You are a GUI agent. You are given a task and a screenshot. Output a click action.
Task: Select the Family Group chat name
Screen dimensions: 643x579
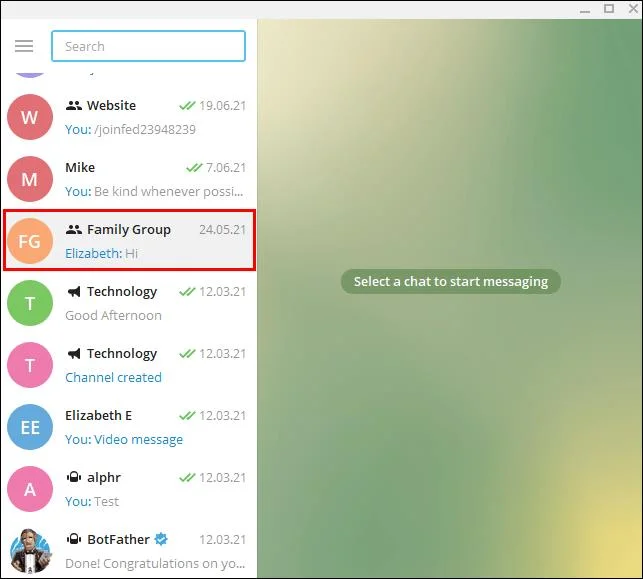(x=129, y=230)
